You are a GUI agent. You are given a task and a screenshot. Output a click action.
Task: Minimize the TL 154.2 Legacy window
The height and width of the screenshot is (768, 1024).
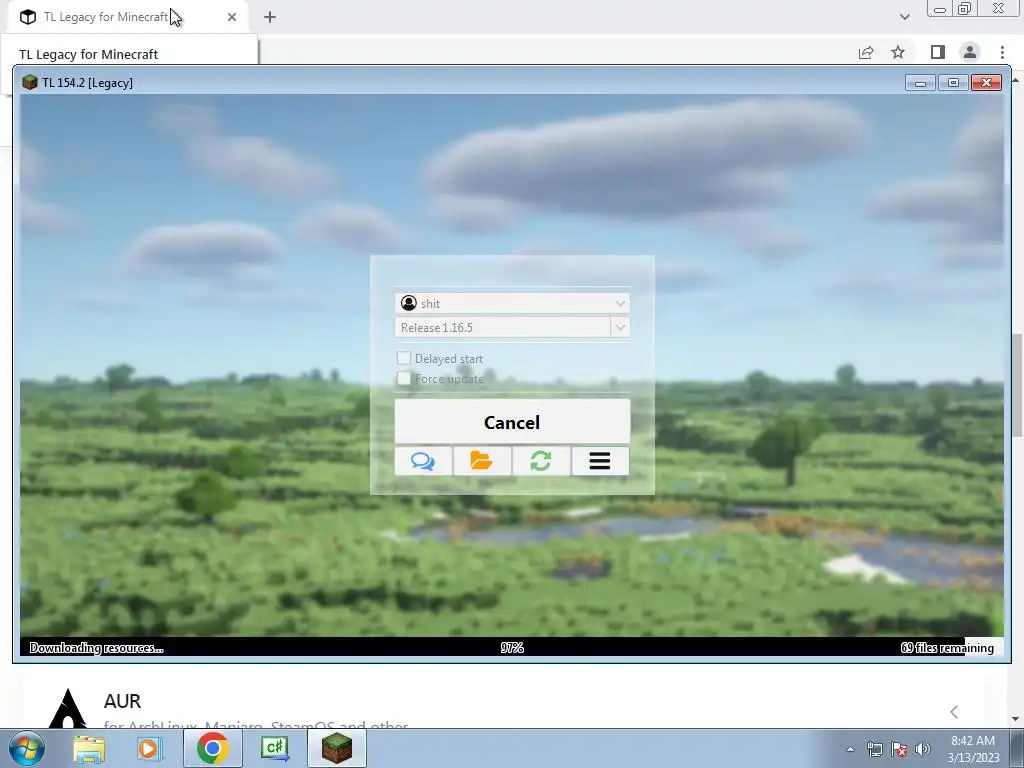point(921,82)
